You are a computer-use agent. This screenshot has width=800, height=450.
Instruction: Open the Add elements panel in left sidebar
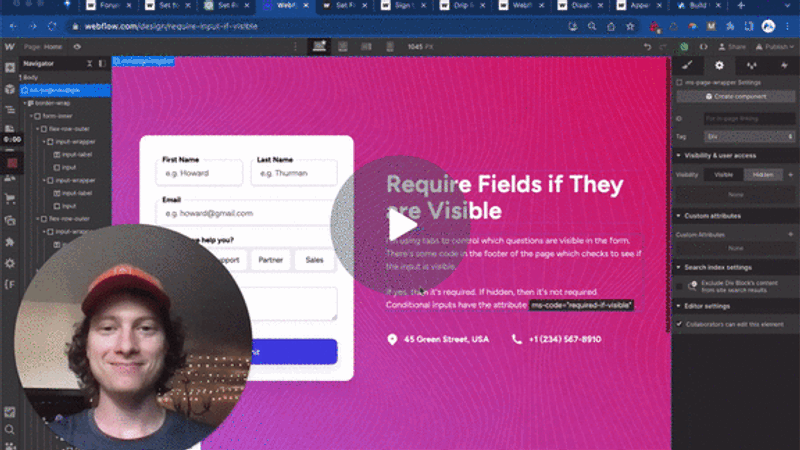pyautogui.click(x=10, y=68)
